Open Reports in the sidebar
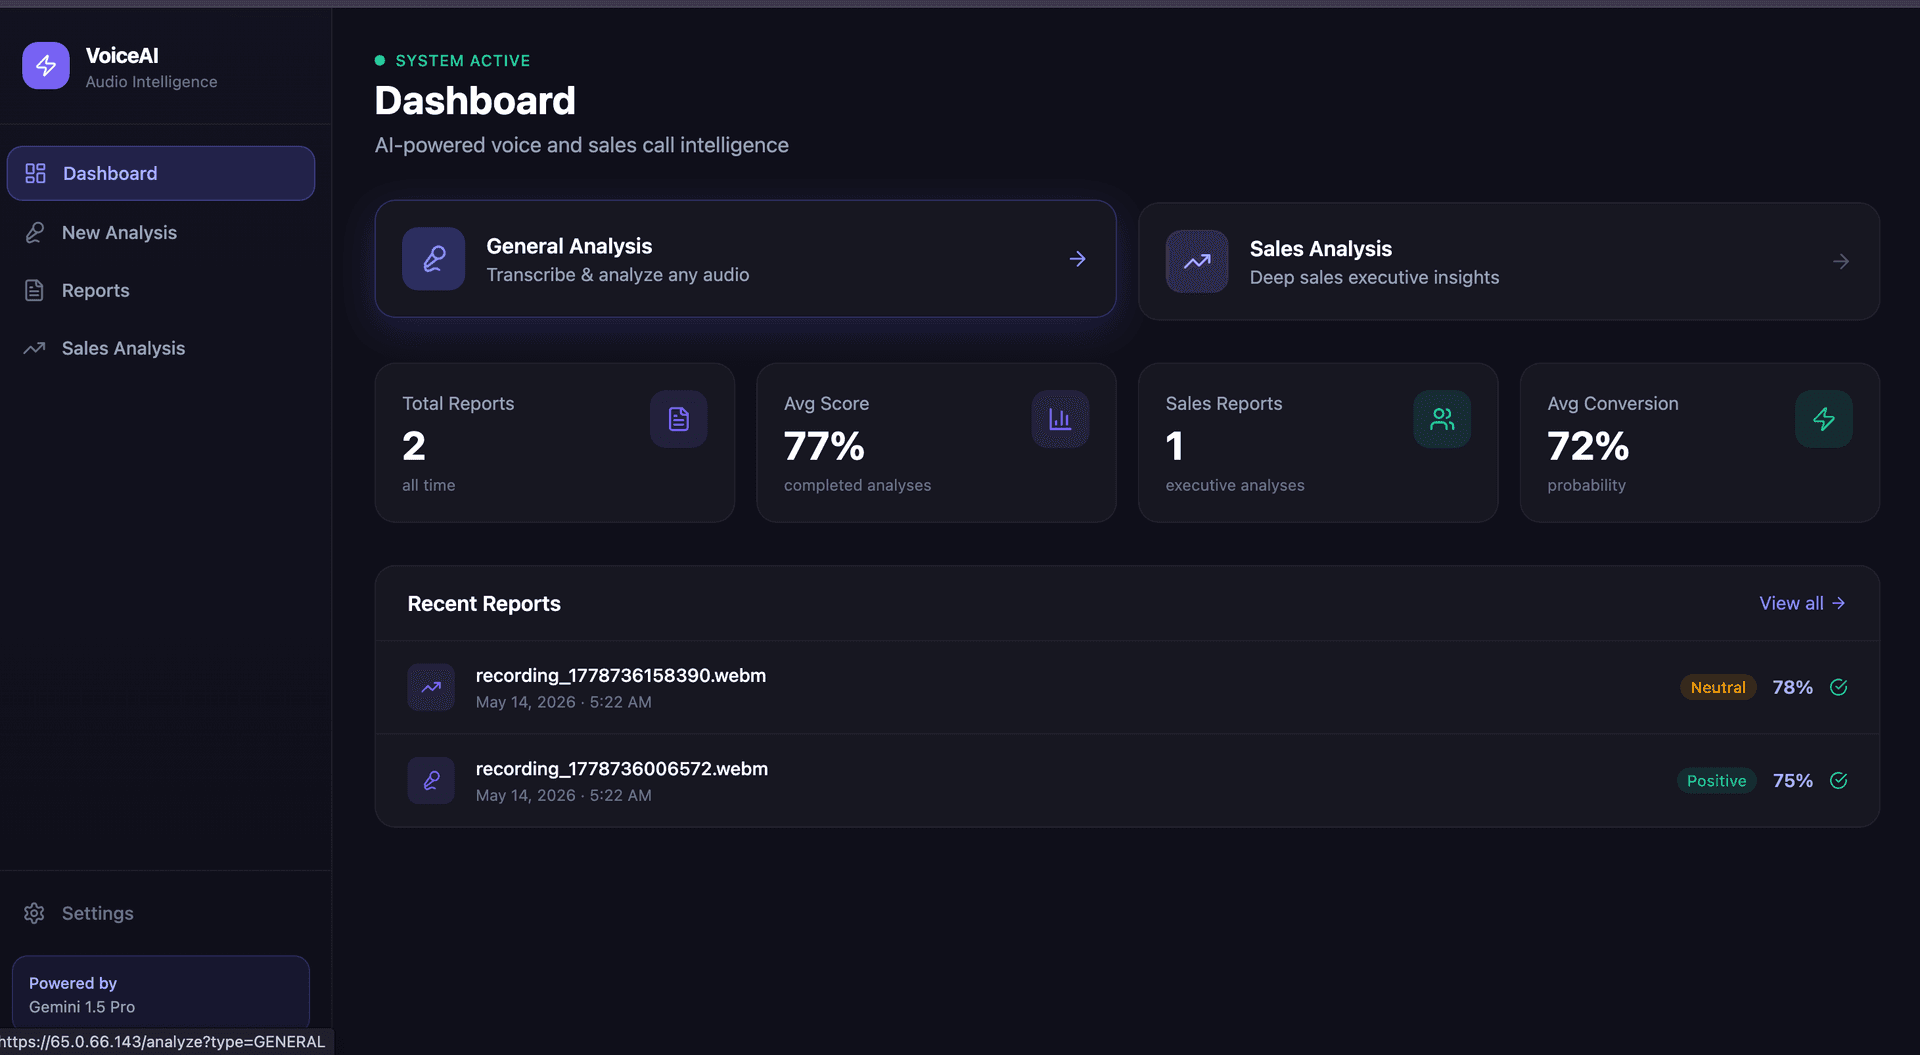The height and width of the screenshot is (1055, 1920). tap(161, 290)
